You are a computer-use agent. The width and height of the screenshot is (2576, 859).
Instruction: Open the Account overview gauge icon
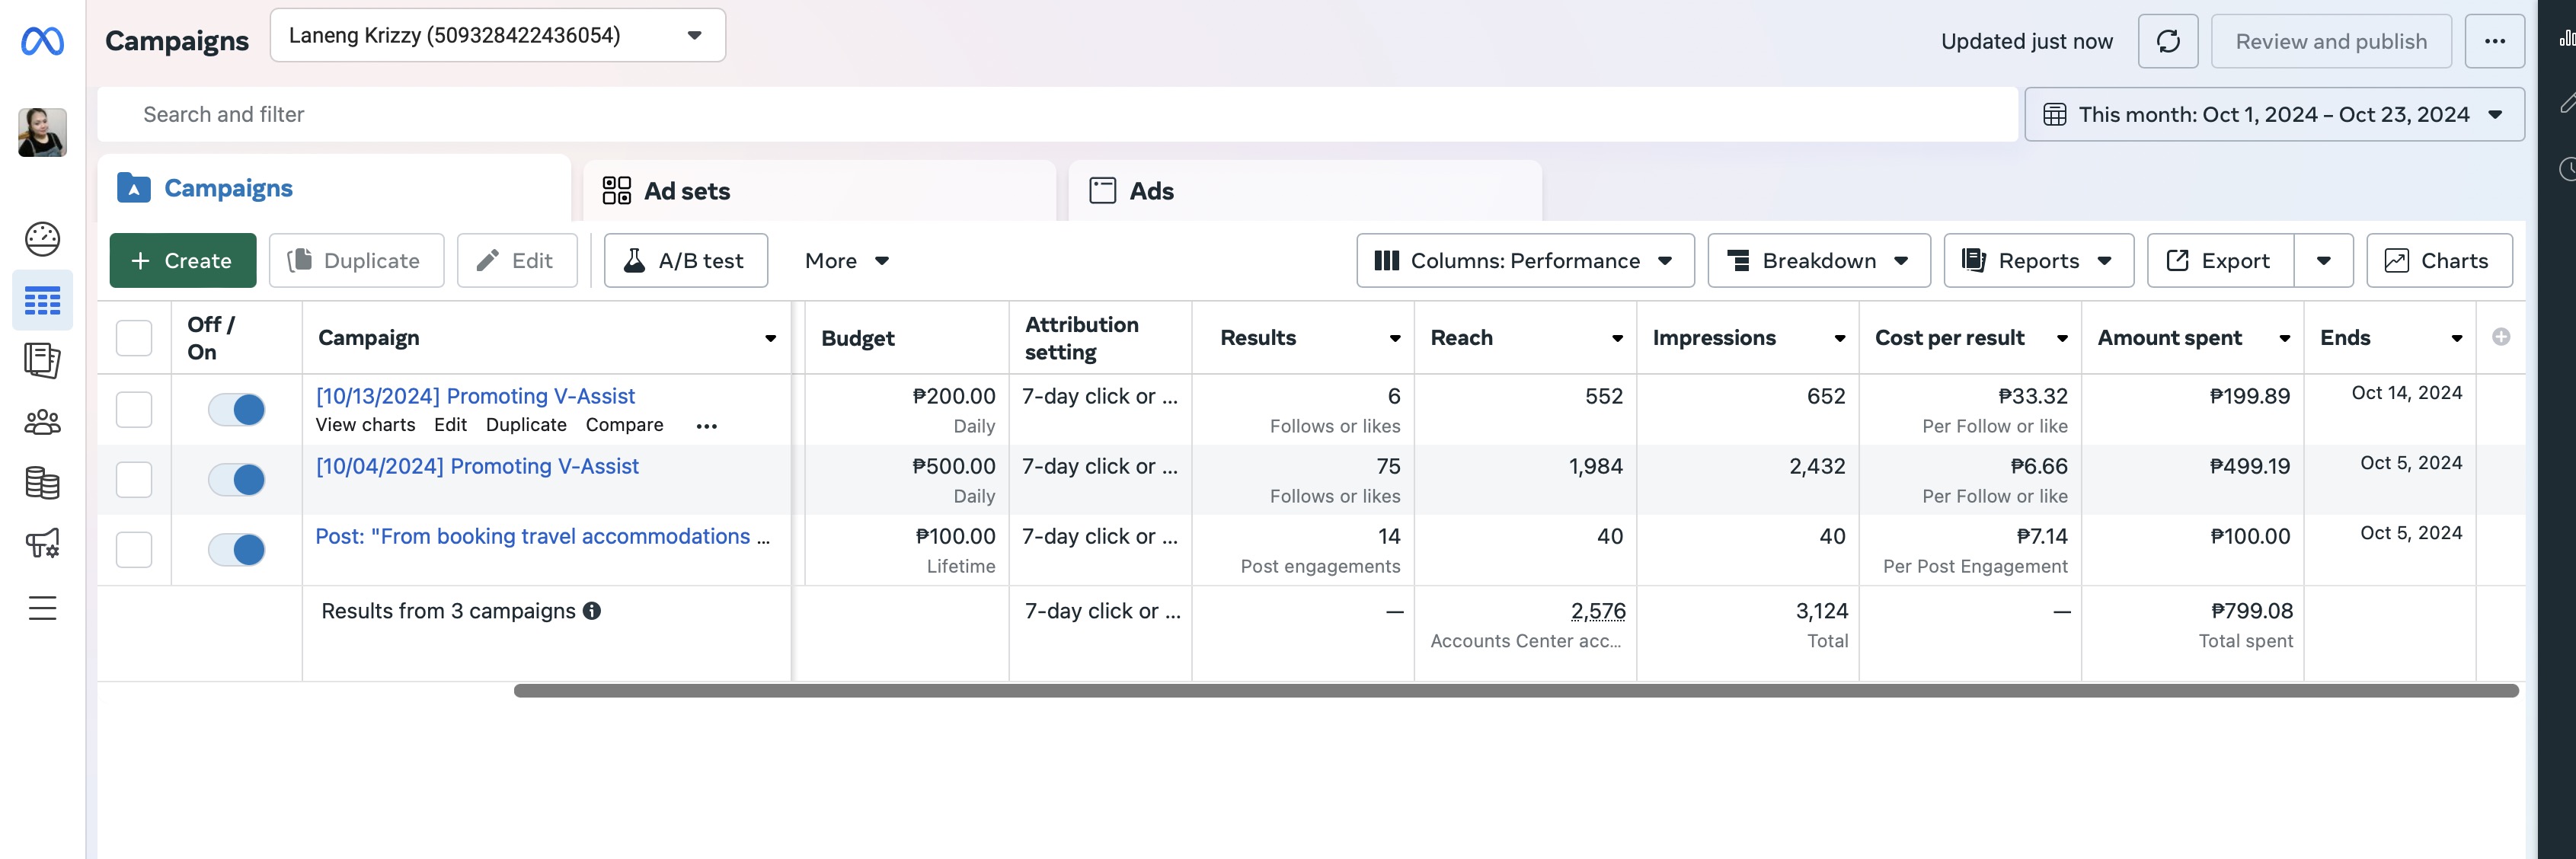click(x=42, y=239)
